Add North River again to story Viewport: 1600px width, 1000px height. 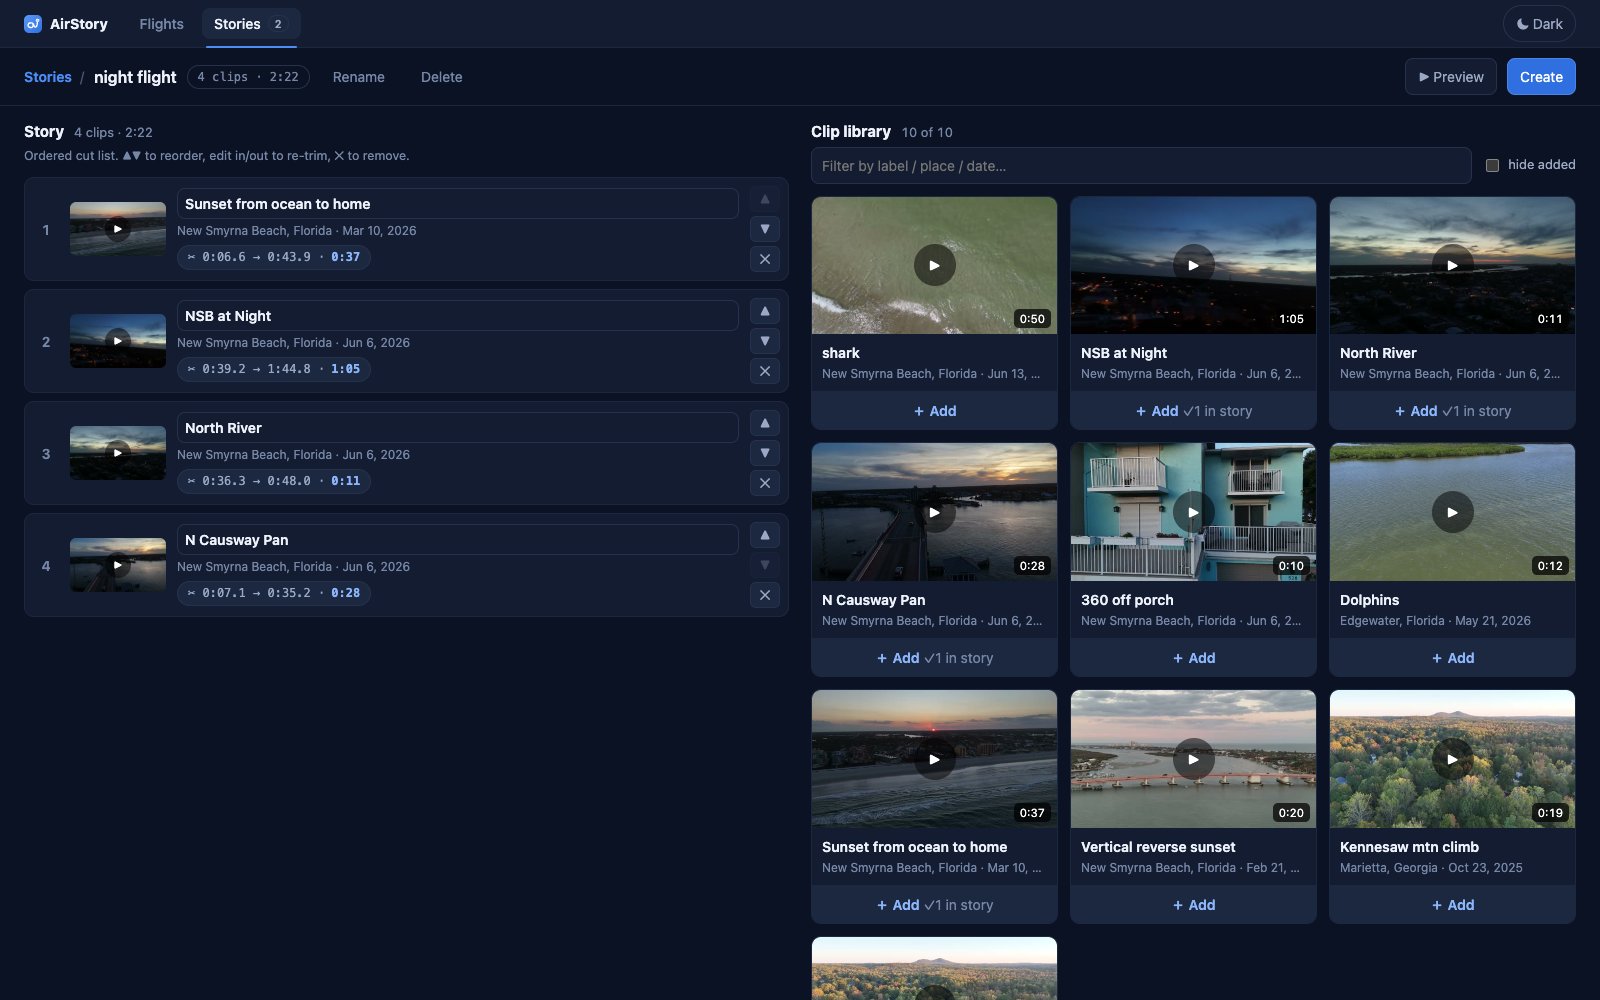coord(1452,411)
